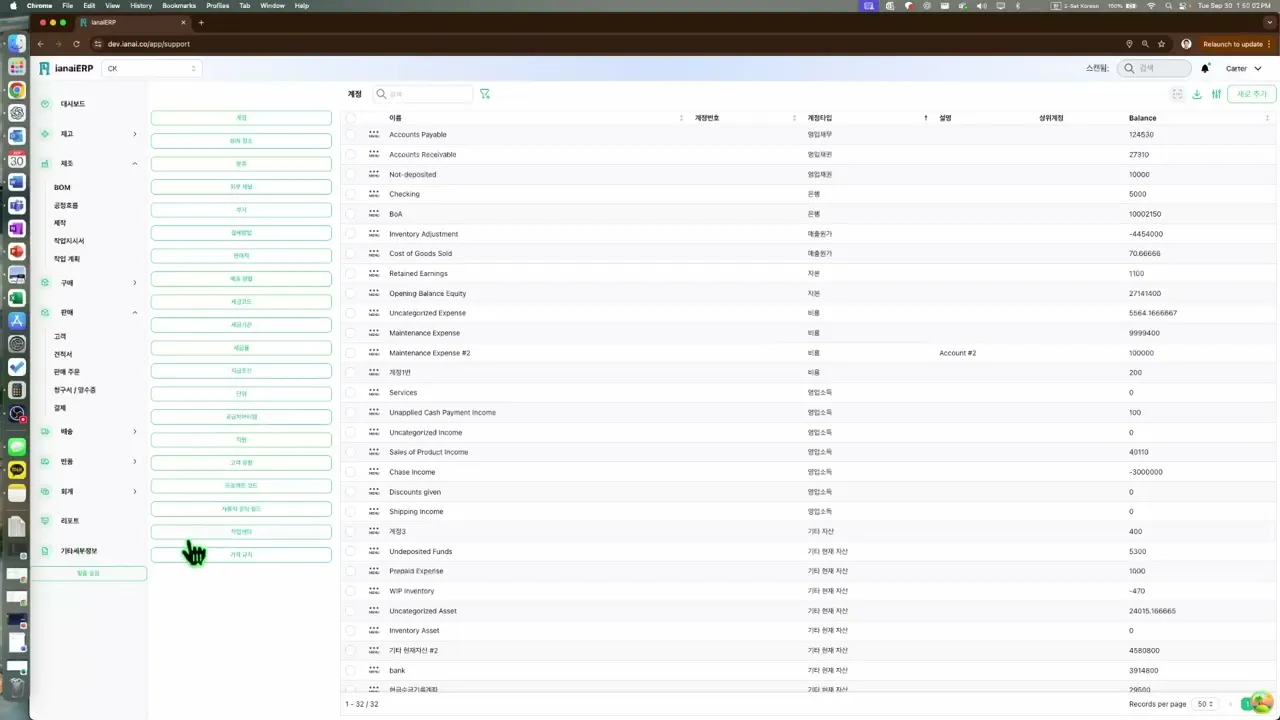Viewport: 1280px width, 720px height.
Task: Collapse the 제조 sidebar section chevron
Action: coord(135,163)
